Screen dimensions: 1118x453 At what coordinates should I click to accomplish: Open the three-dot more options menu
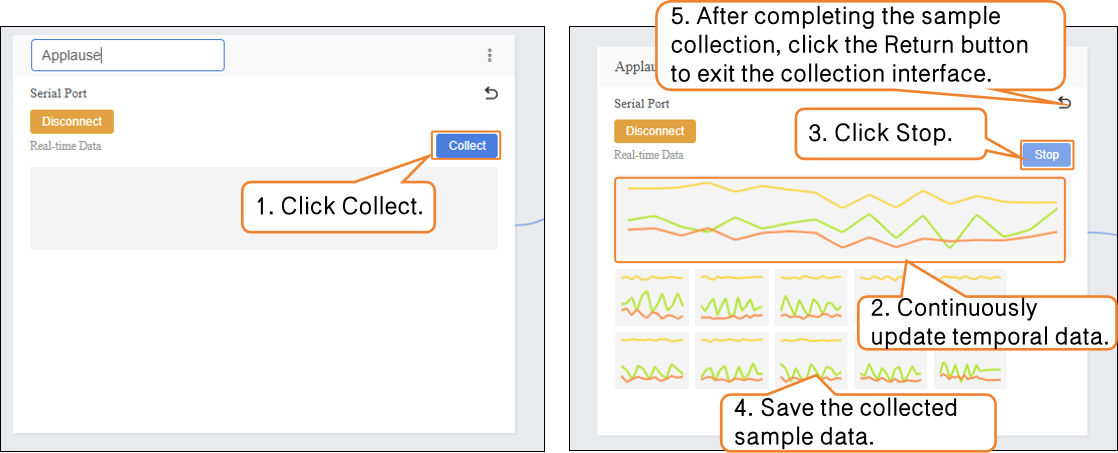click(x=489, y=56)
